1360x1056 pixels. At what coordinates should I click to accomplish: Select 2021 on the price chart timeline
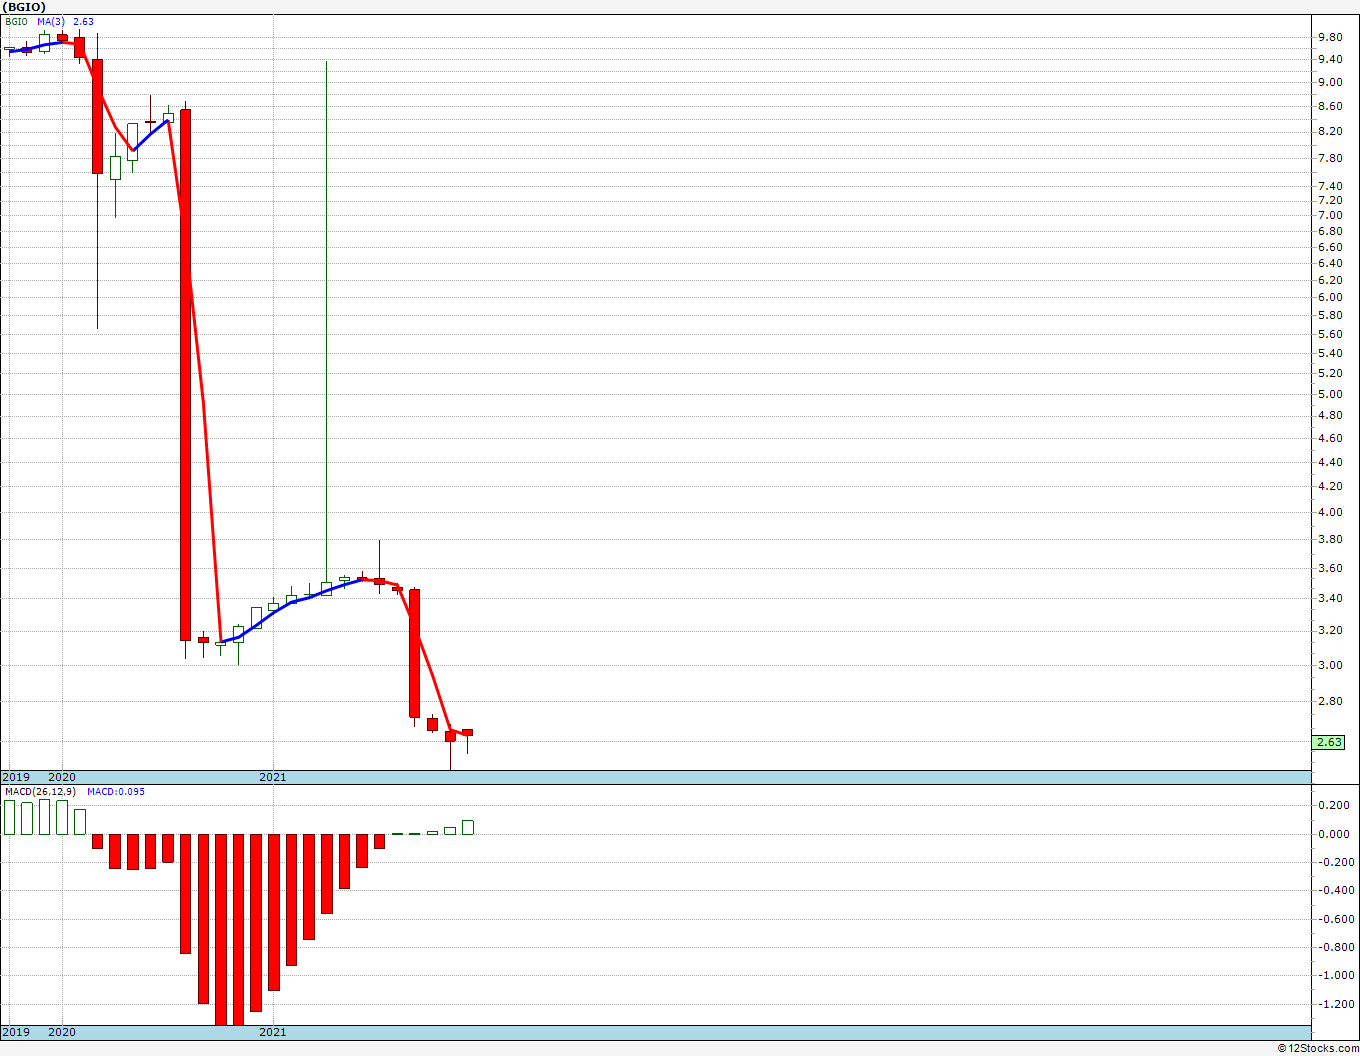[273, 777]
